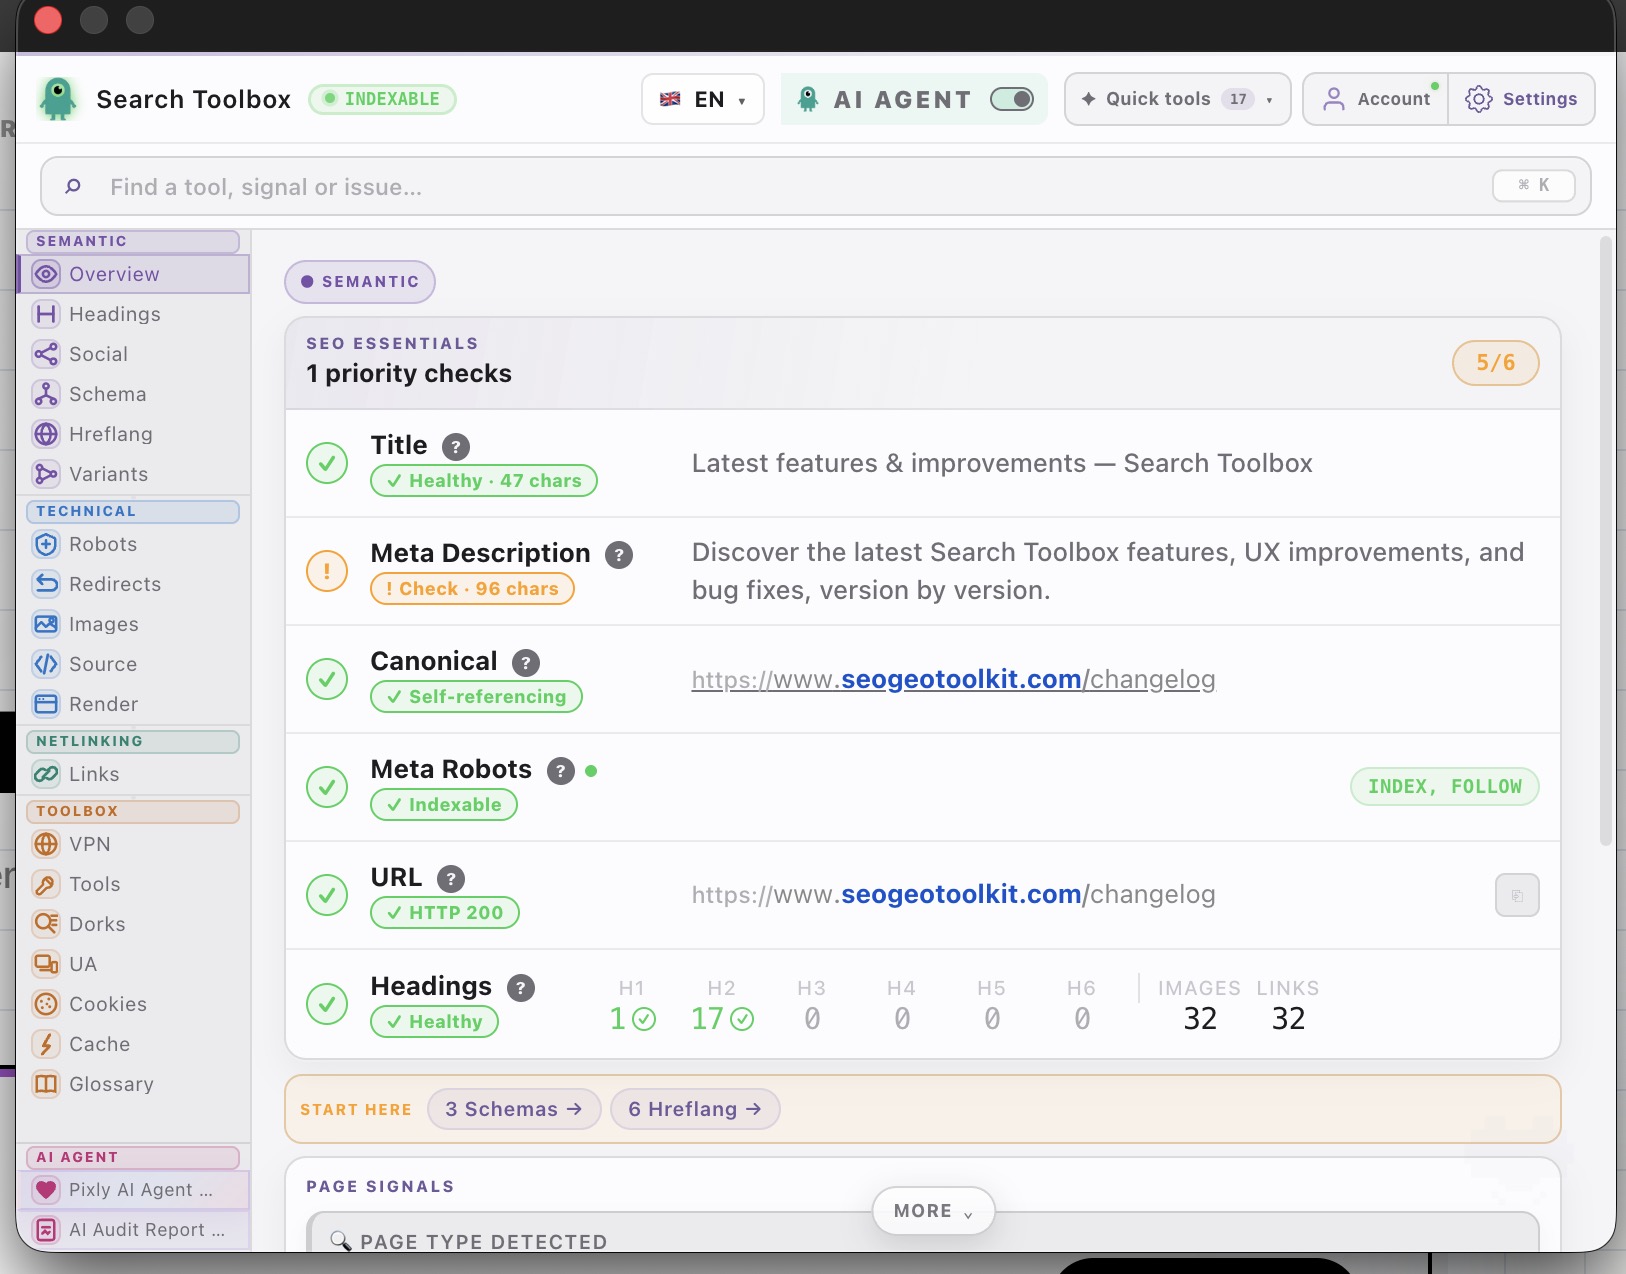The image size is (1626, 1274).
Task: Open Links via its chain icon
Action: coord(46,774)
